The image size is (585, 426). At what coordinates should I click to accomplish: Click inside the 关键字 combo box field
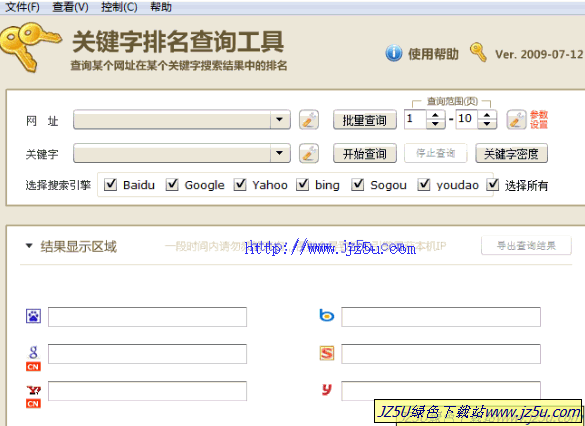click(172, 153)
